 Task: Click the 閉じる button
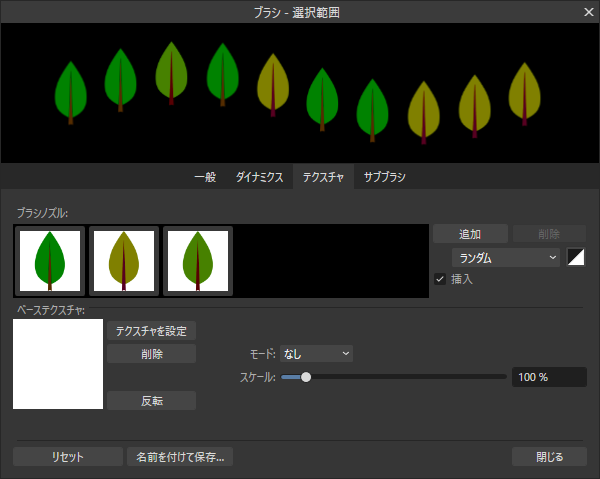pyautogui.click(x=549, y=456)
